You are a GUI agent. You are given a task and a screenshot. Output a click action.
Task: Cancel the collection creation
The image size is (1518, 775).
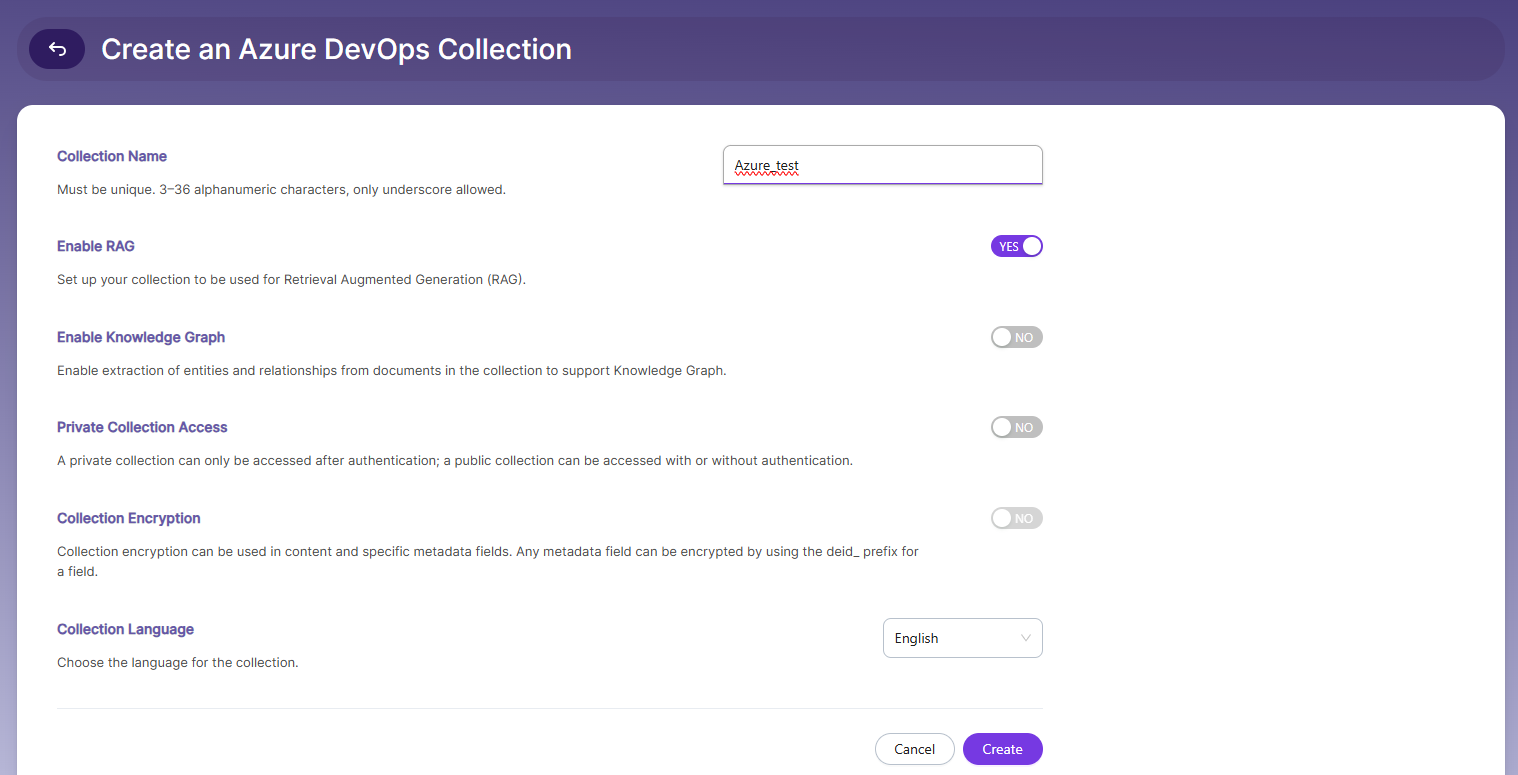[915, 749]
